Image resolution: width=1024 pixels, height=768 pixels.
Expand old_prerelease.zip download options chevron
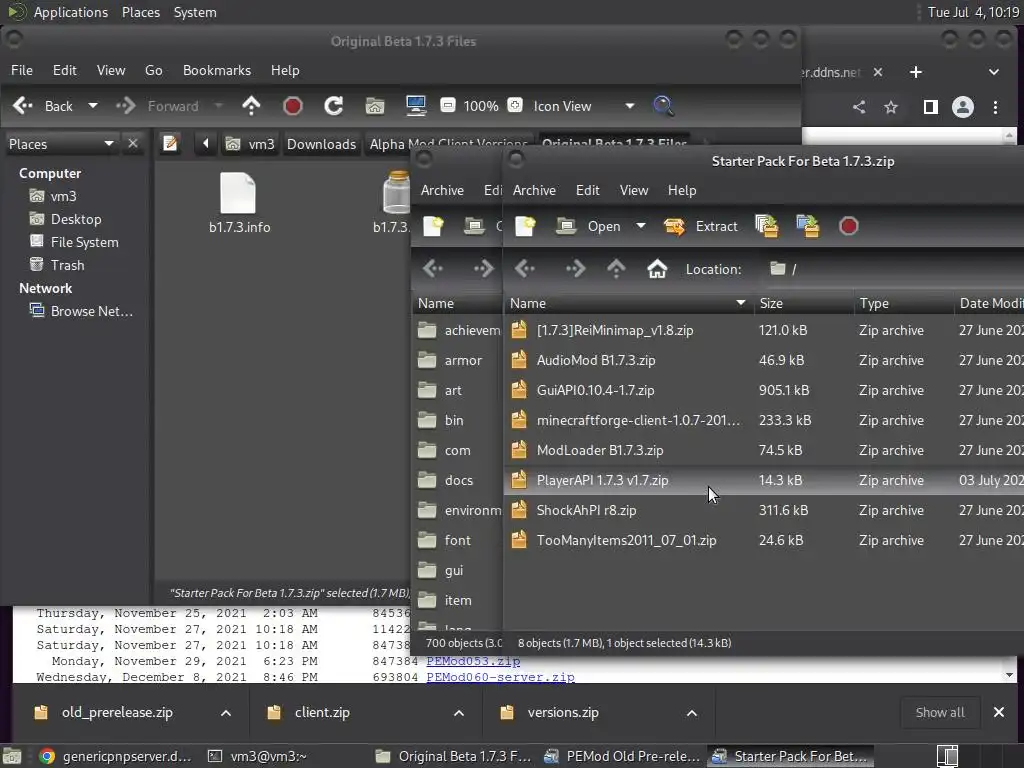click(x=226, y=713)
